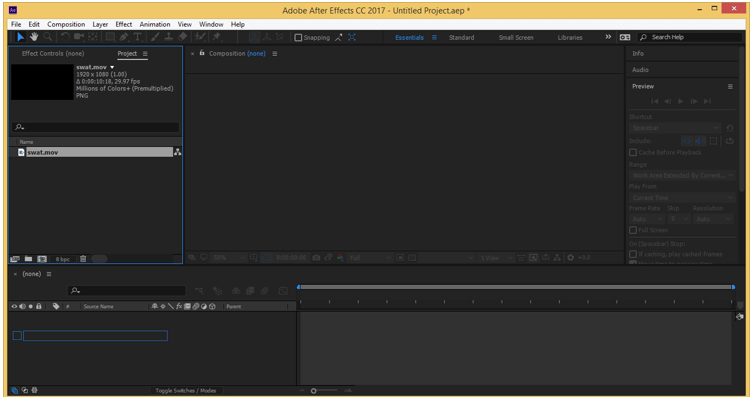Delete selected project item with trash icon
This screenshot has width=752, height=401.
pos(83,259)
